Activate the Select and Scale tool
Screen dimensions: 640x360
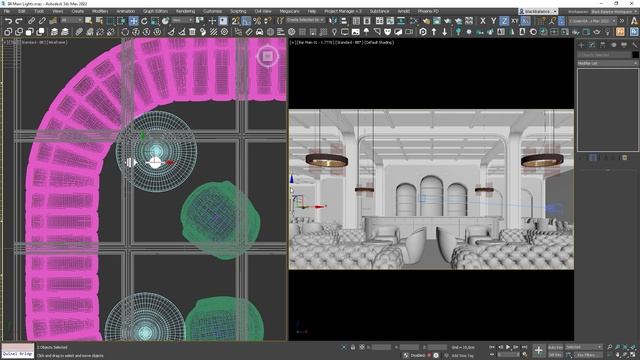(x=155, y=21)
